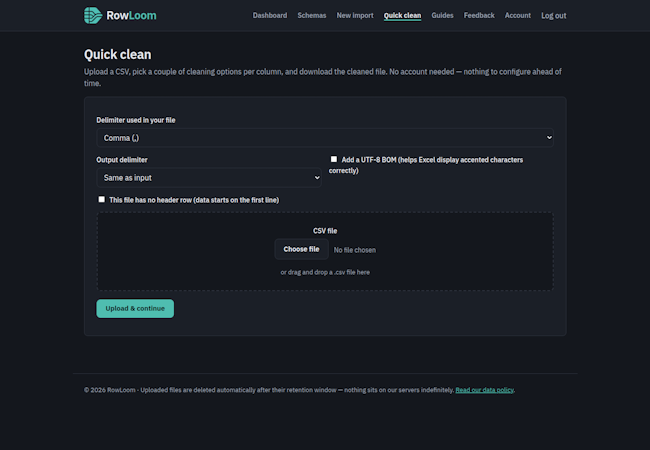Open the Read our data policy link

pos(484,390)
